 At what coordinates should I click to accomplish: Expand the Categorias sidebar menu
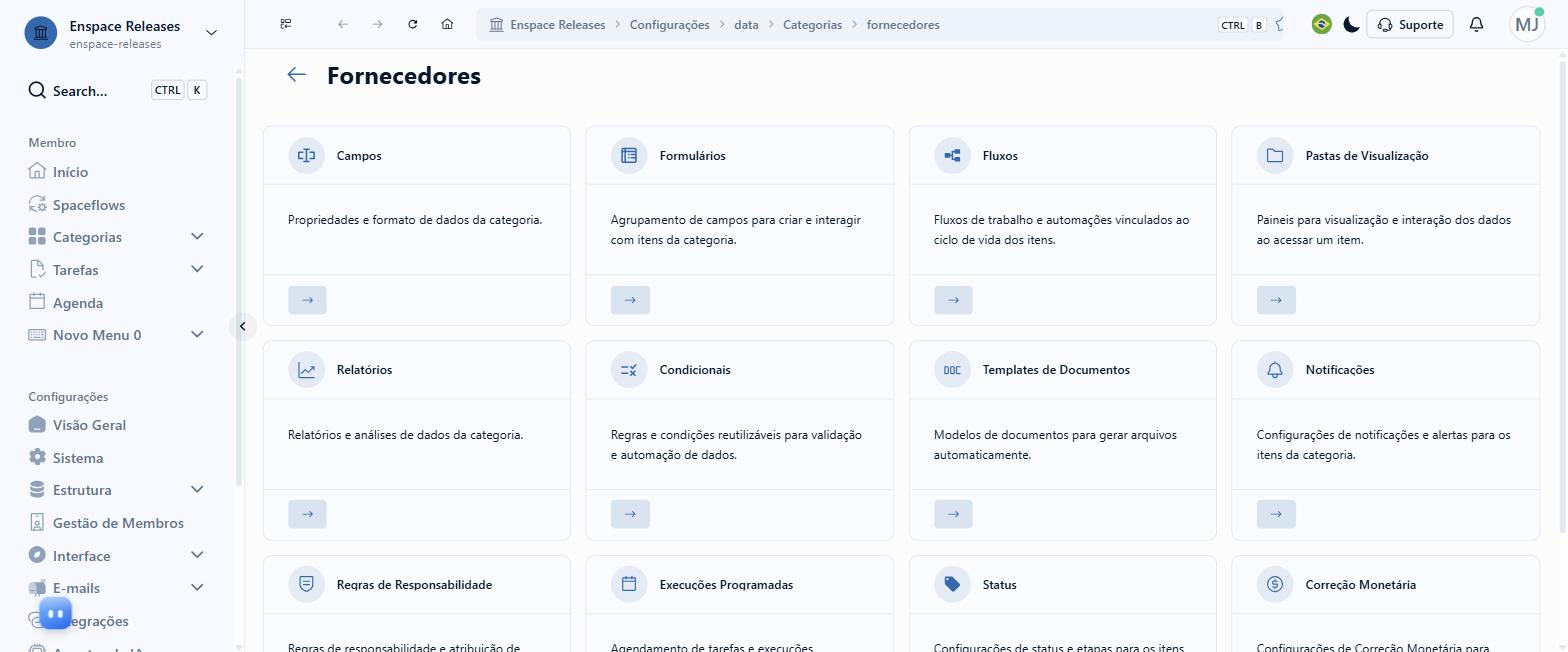click(x=197, y=237)
